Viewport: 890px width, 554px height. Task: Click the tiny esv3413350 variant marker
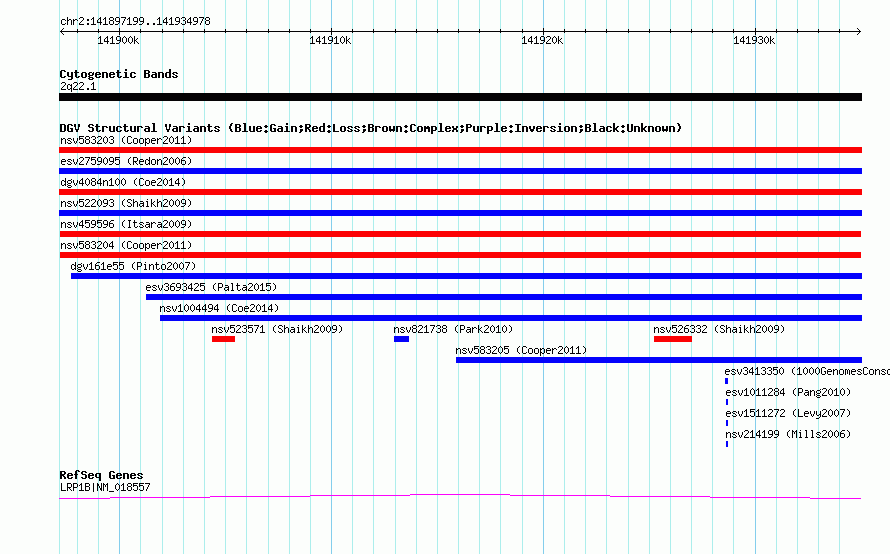pos(727,381)
